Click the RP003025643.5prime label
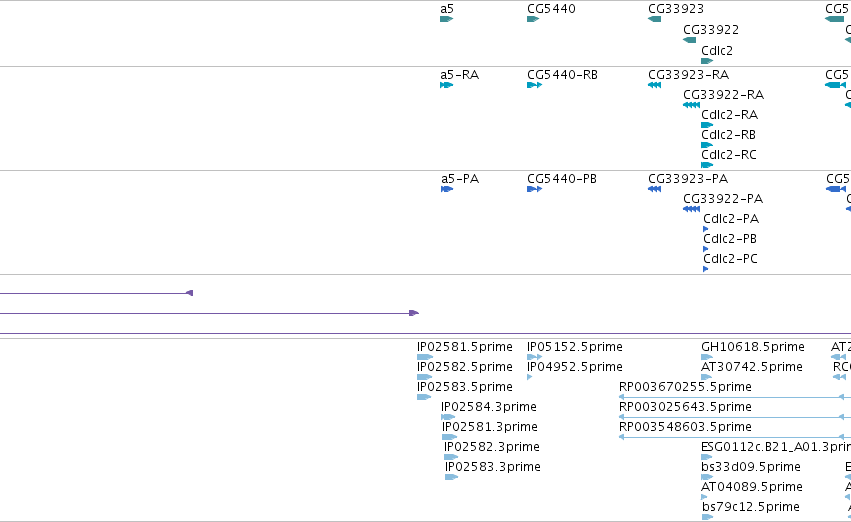851x522 pixels. (685, 407)
